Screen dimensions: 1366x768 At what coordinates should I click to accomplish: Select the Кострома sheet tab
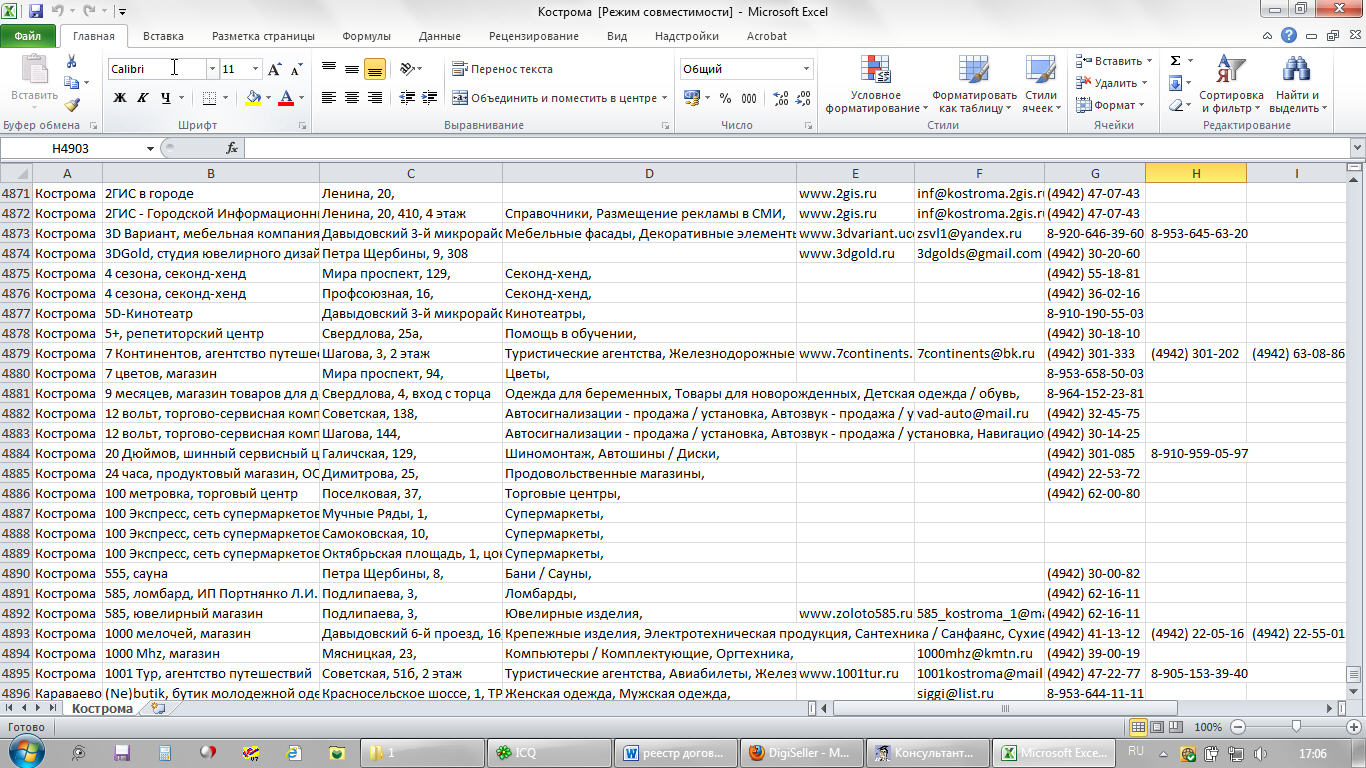[x=102, y=708]
